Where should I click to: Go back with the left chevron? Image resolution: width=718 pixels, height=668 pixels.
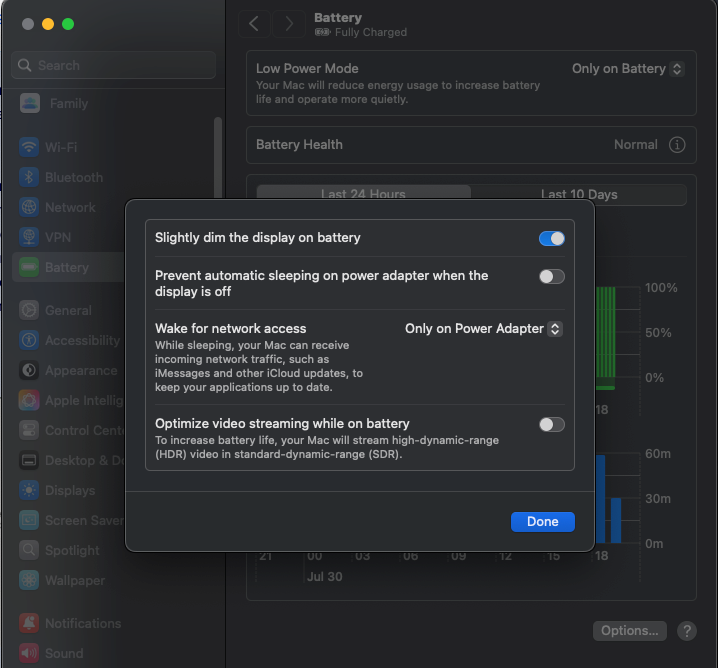(254, 23)
